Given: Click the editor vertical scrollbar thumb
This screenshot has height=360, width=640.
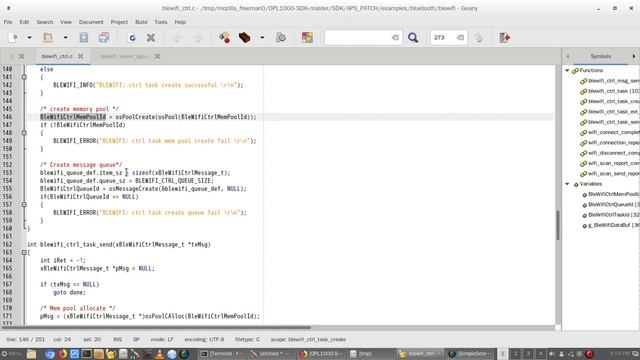Looking at the screenshot, I should tap(558, 225).
